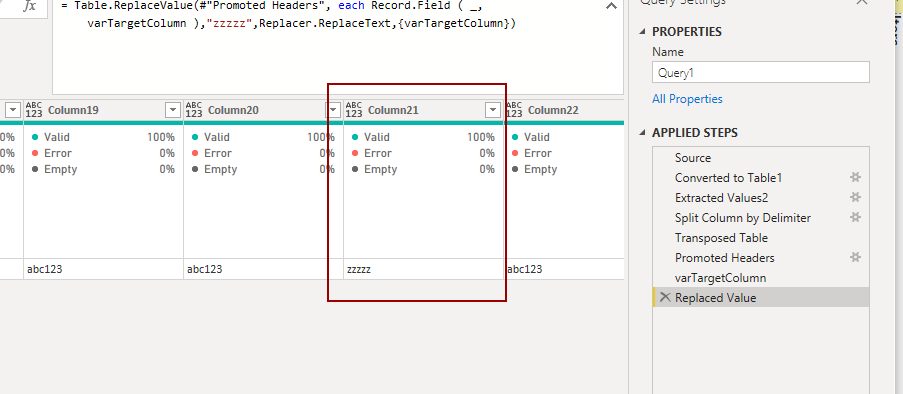903x394 pixels.
Task: Click Error 0% quality row in Column20
Action: [263, 153]
